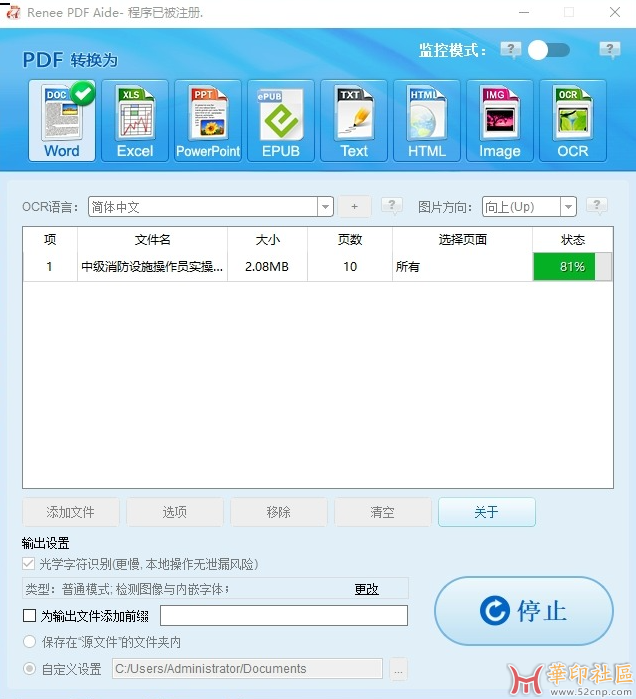Click the page count cell showing 10

click(x=350, y=267)
